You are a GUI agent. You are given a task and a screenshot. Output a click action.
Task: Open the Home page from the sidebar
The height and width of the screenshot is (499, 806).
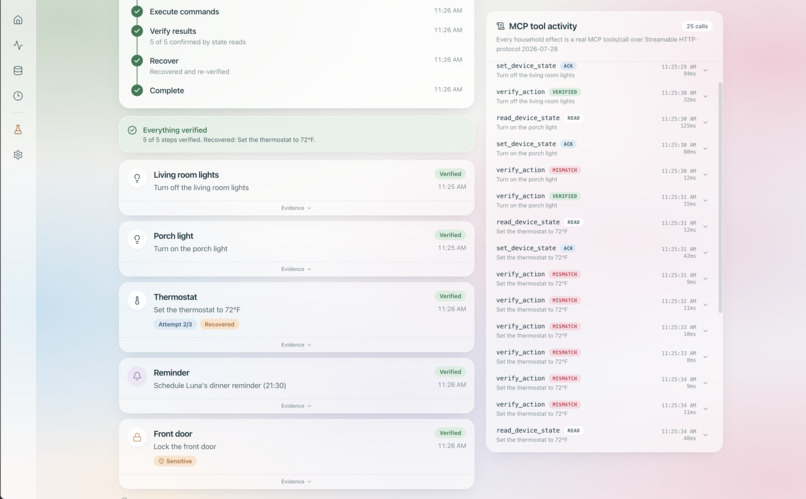(x=18, y=20)
